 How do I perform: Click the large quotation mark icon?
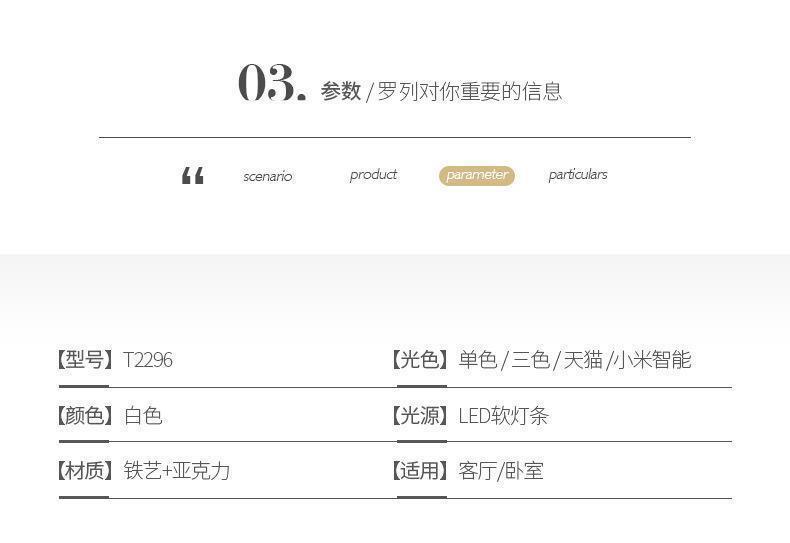click(x=193, y=177)
